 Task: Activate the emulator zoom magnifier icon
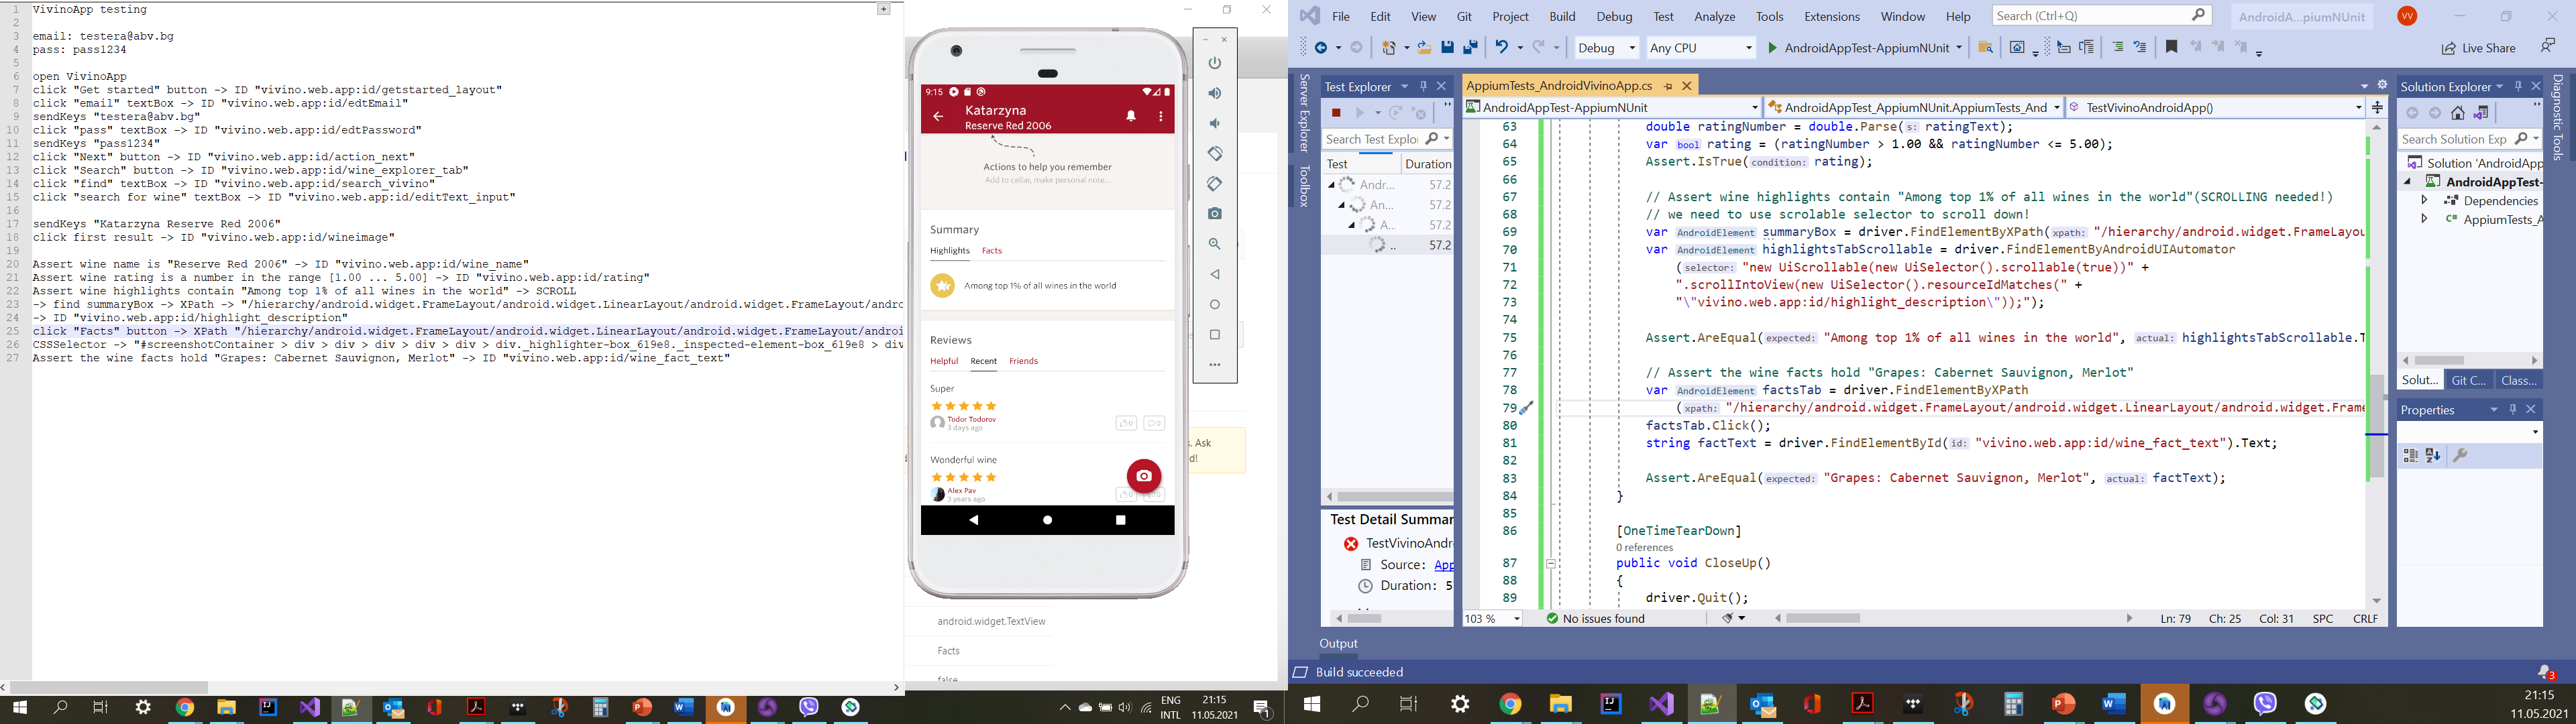pos(1215,244)
